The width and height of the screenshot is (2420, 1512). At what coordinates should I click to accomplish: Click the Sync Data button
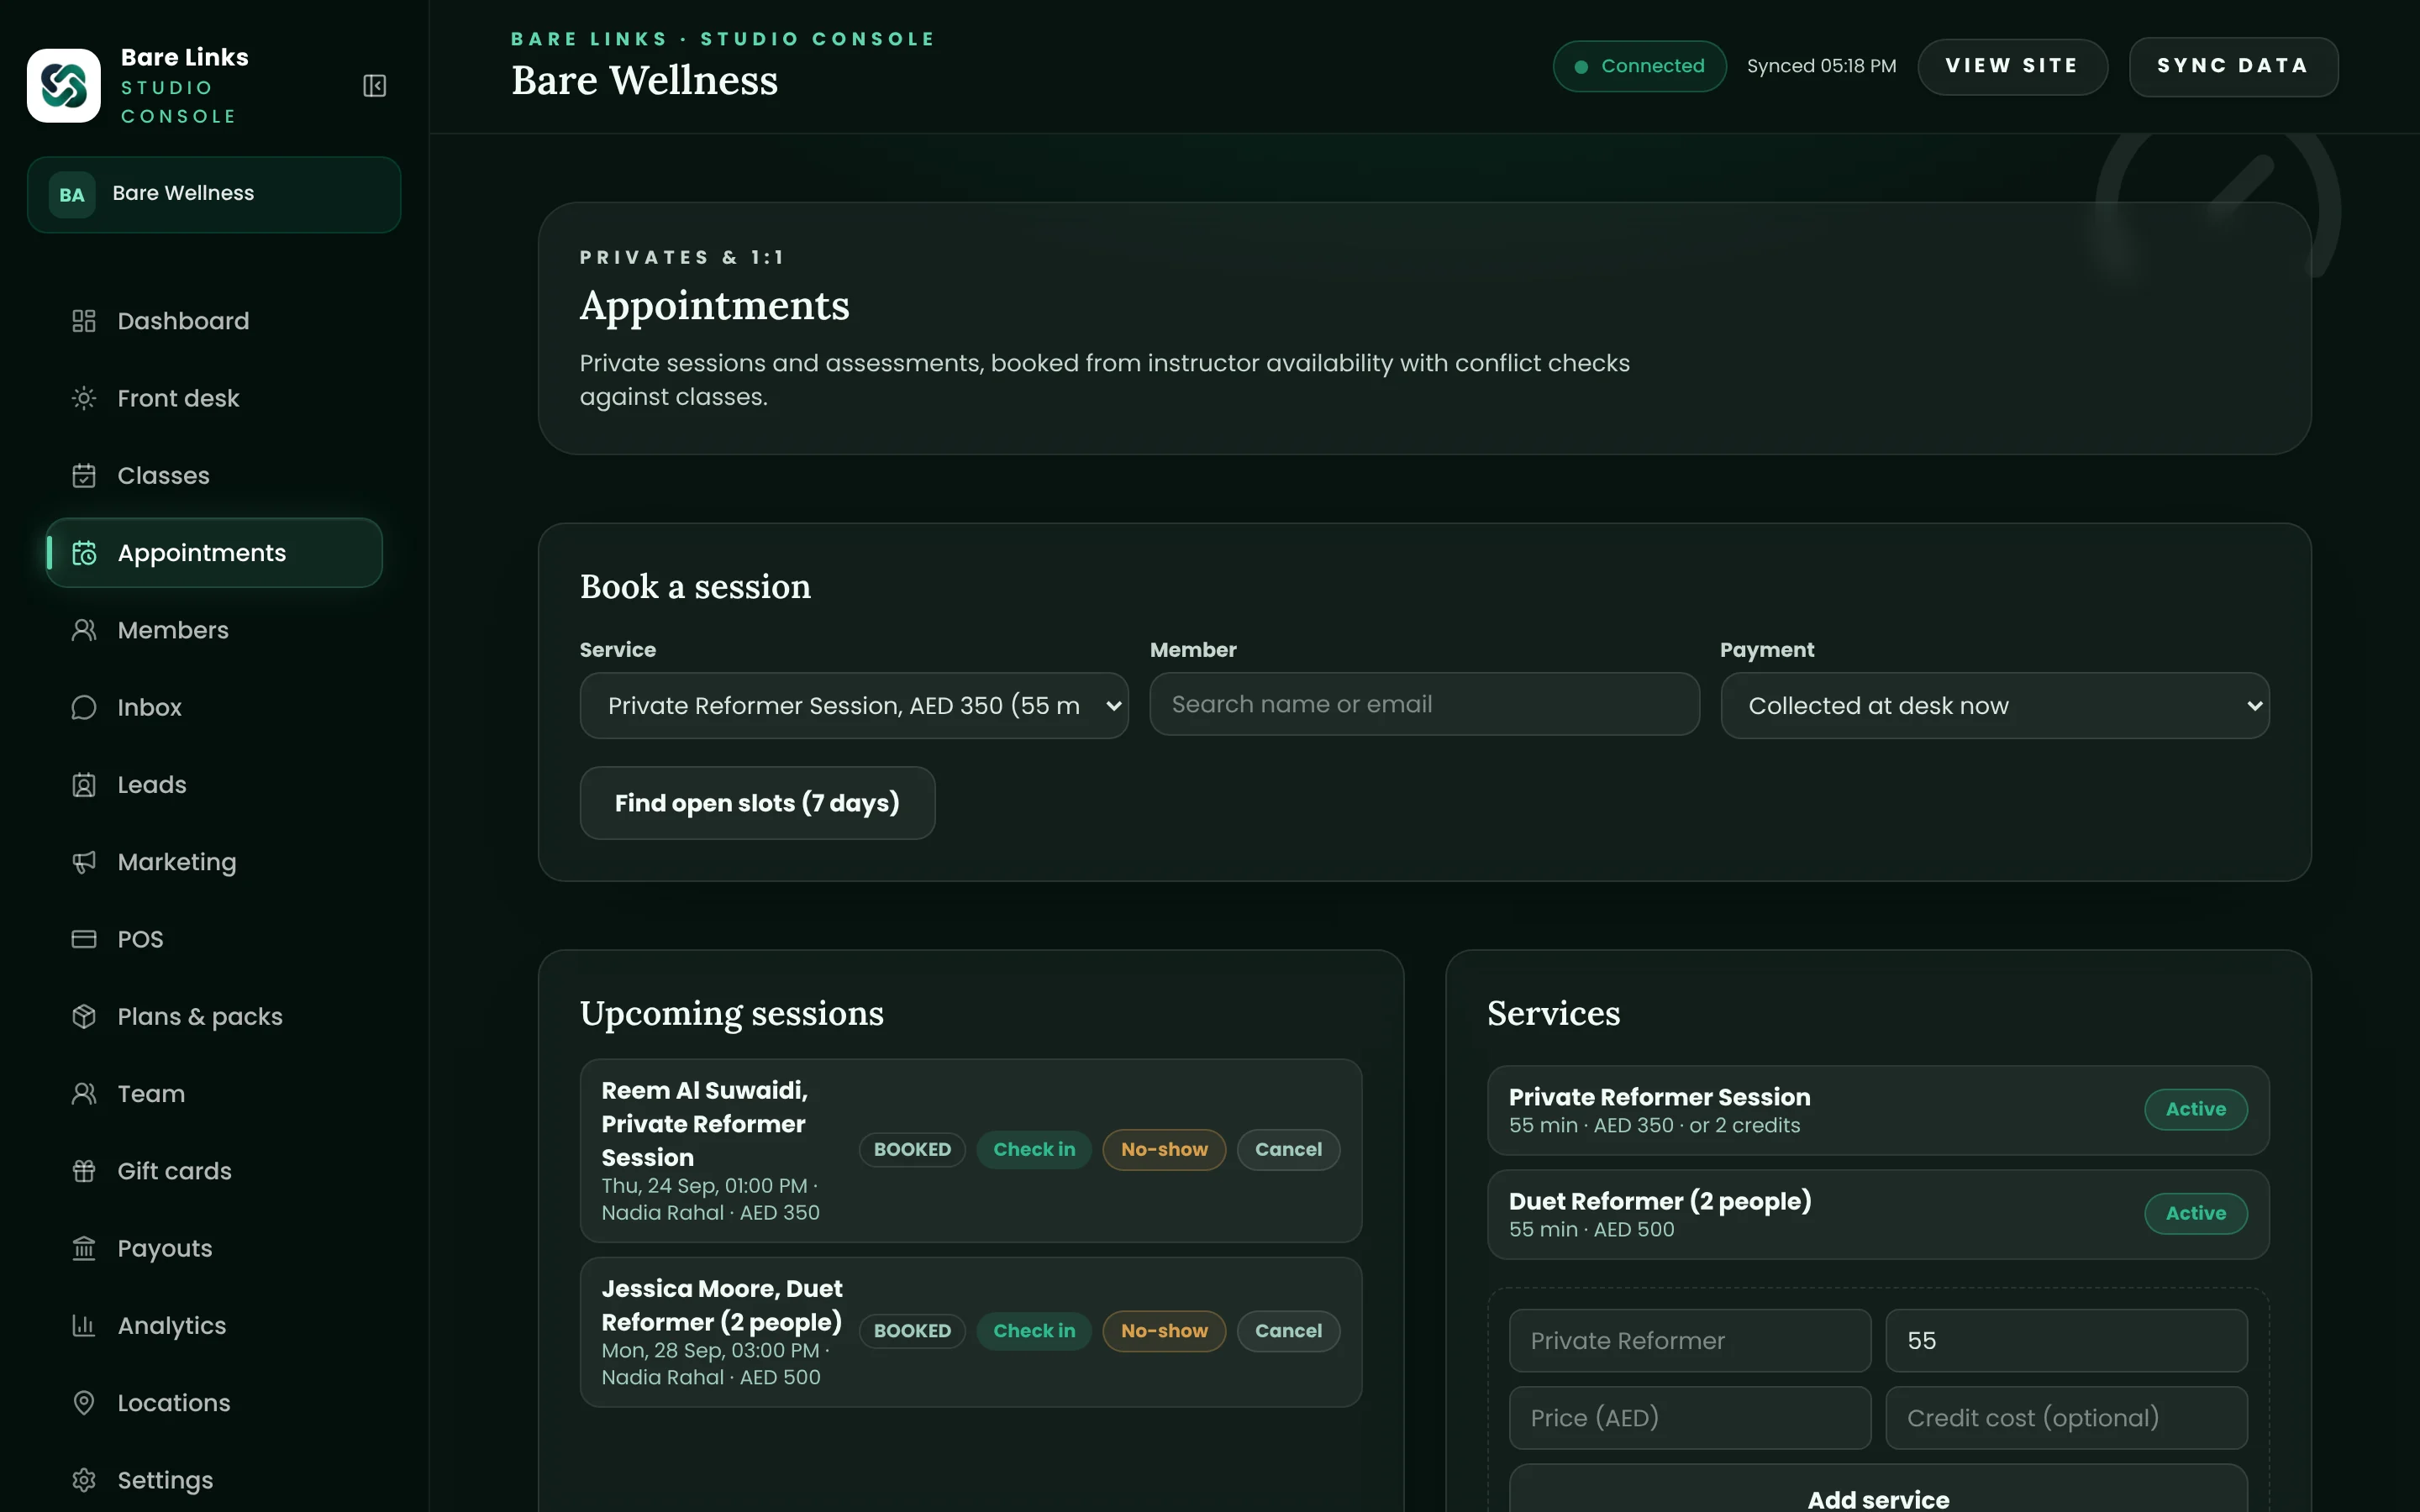point(2233,67)
